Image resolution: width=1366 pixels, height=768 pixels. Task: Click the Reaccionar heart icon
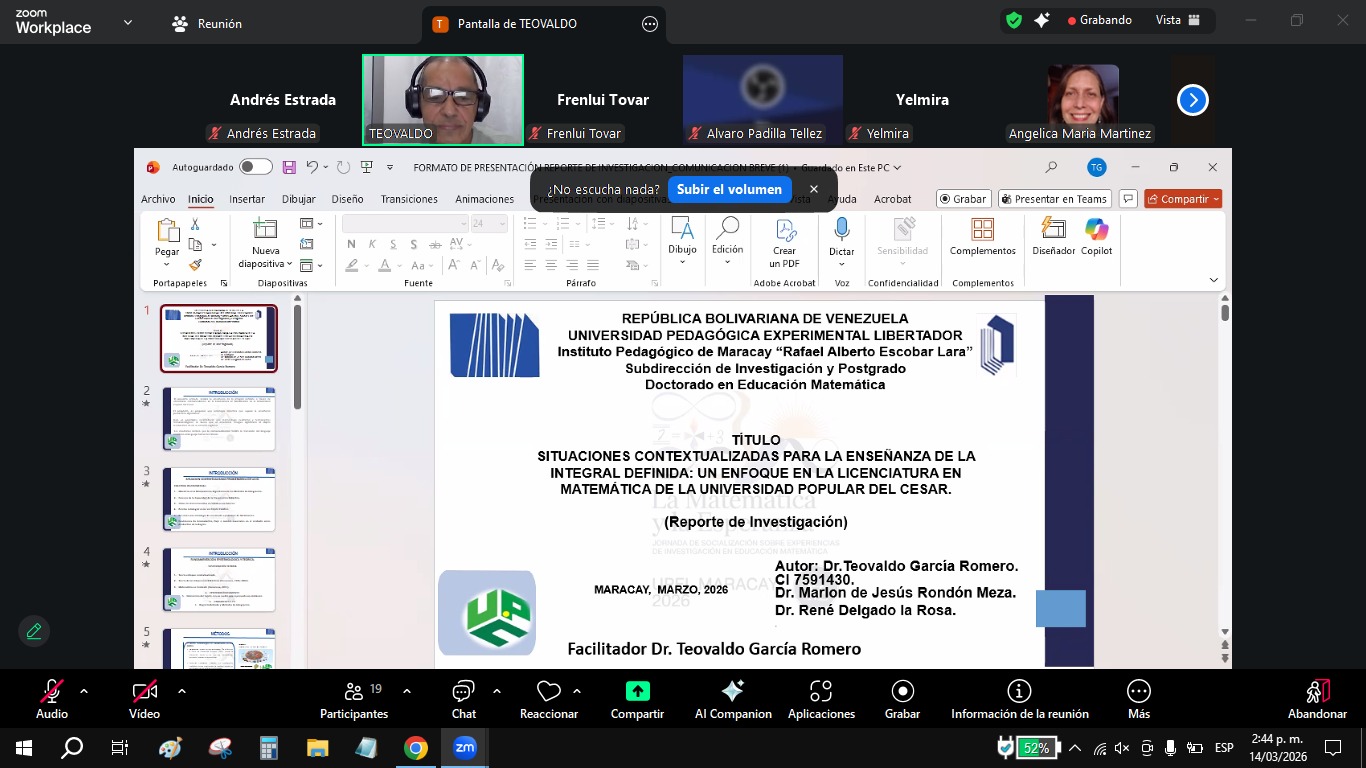(x=548, y=692)
